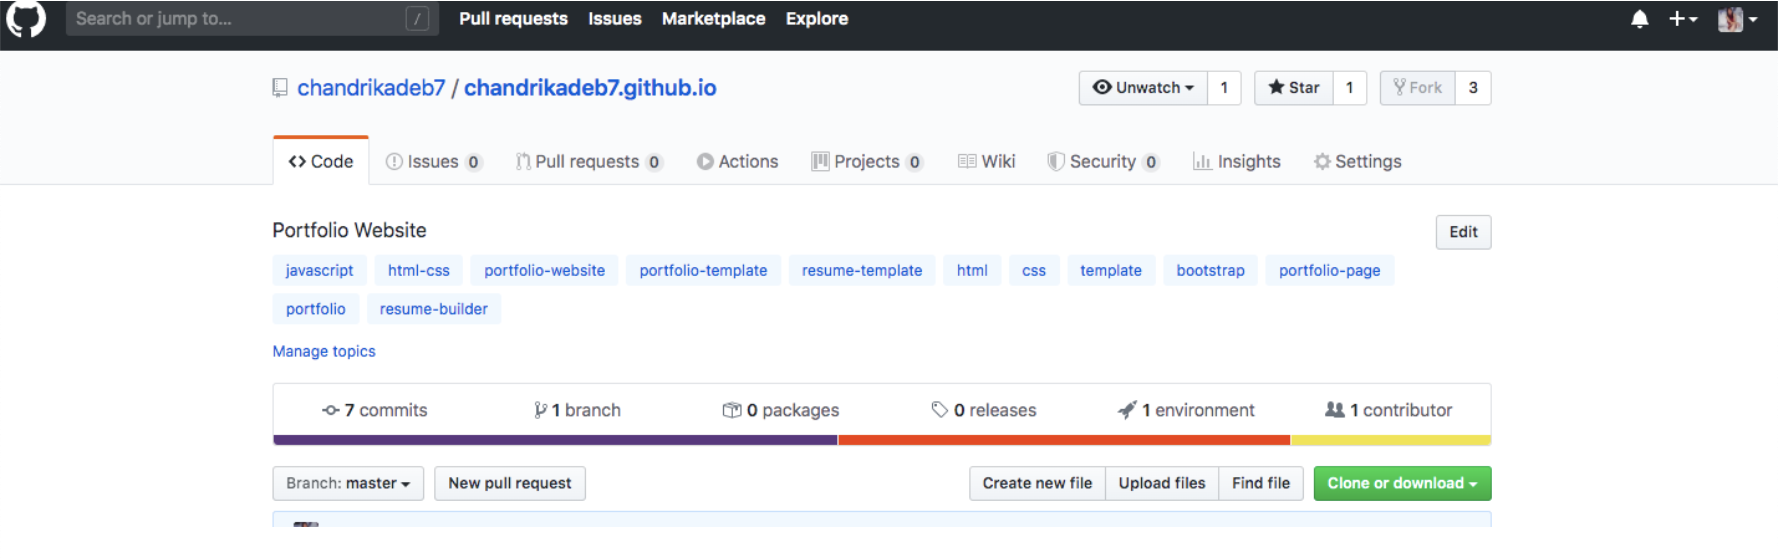Open the portfolio-website topic tag
Viewport: 1778px width, 558px height.
(545, 270)
